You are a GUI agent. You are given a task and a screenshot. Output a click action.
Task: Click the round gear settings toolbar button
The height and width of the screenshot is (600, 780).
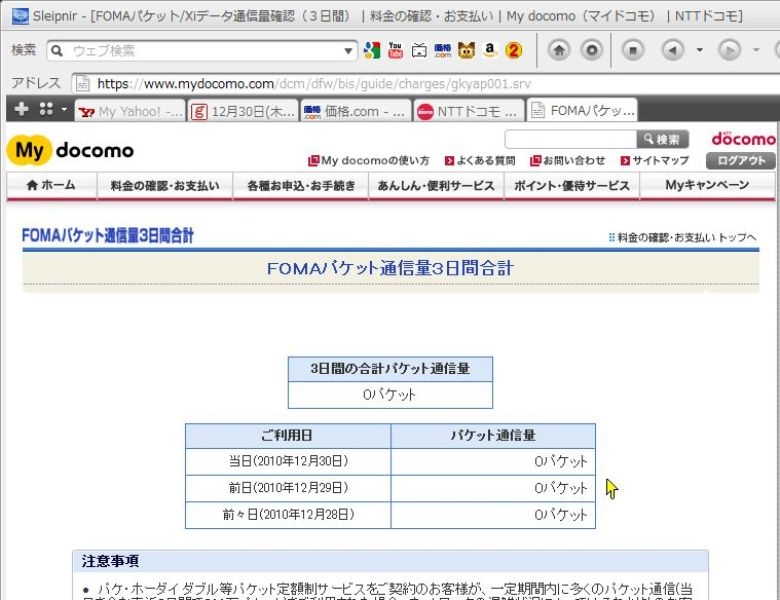click(591, 50)
